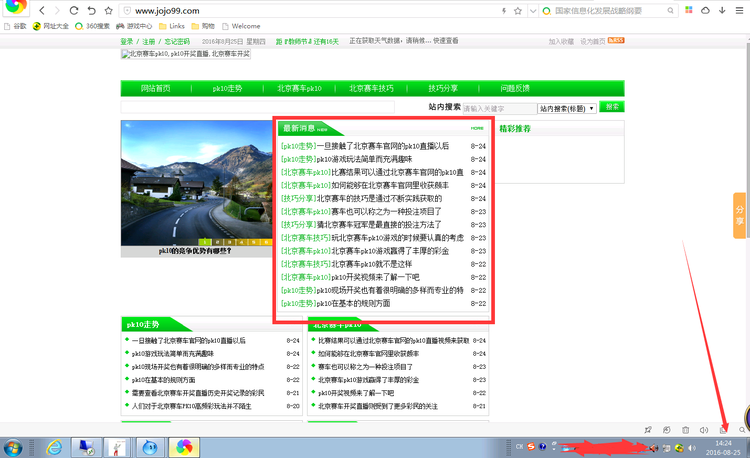The height and width of the screenshot is (458, 750).
Task: Open the Welcome bookmark
Action: pos(241,26)
